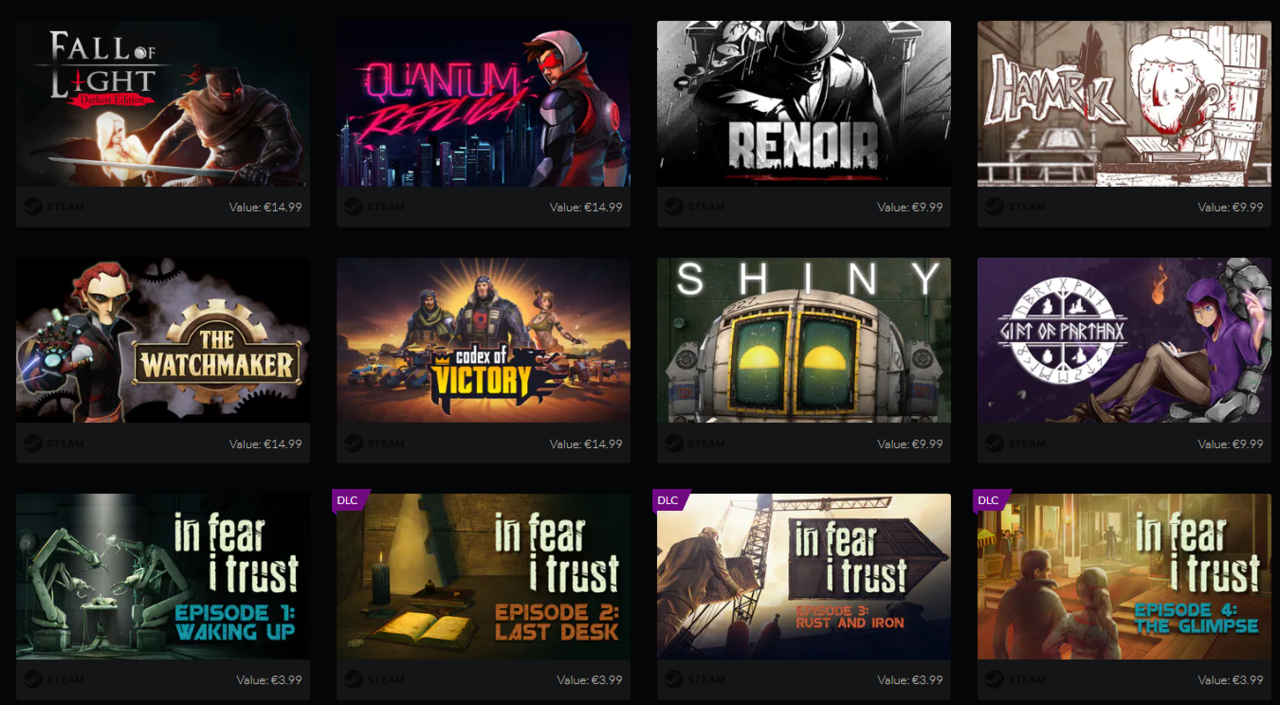The width and height of the screenshot is (1280, 705).
Task: Click the Steam logo beneath Gift of Parthax
Action: pos(994,443)
